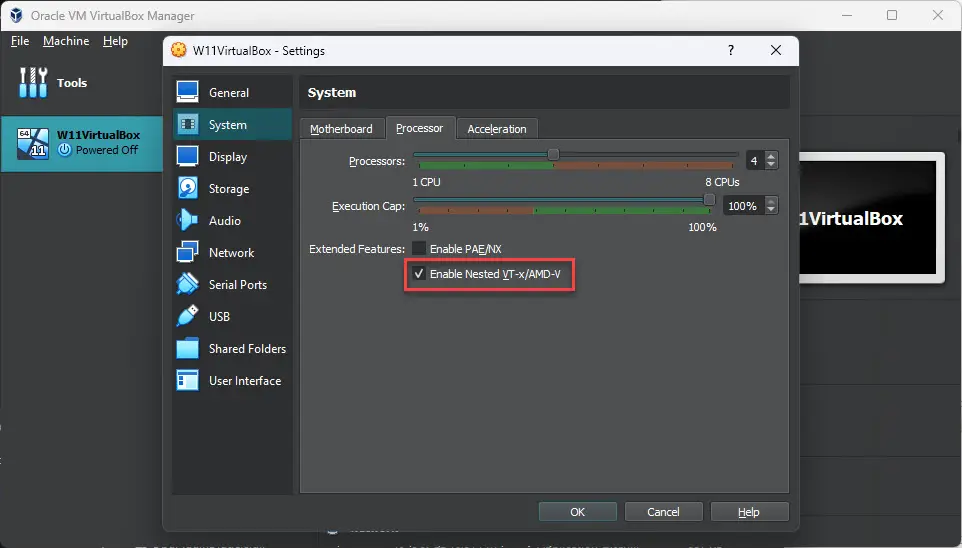This screenshot has height=548, width=962.
Task: Click the Processors count spinbox arrows
Action: click(x=771, y=160)
